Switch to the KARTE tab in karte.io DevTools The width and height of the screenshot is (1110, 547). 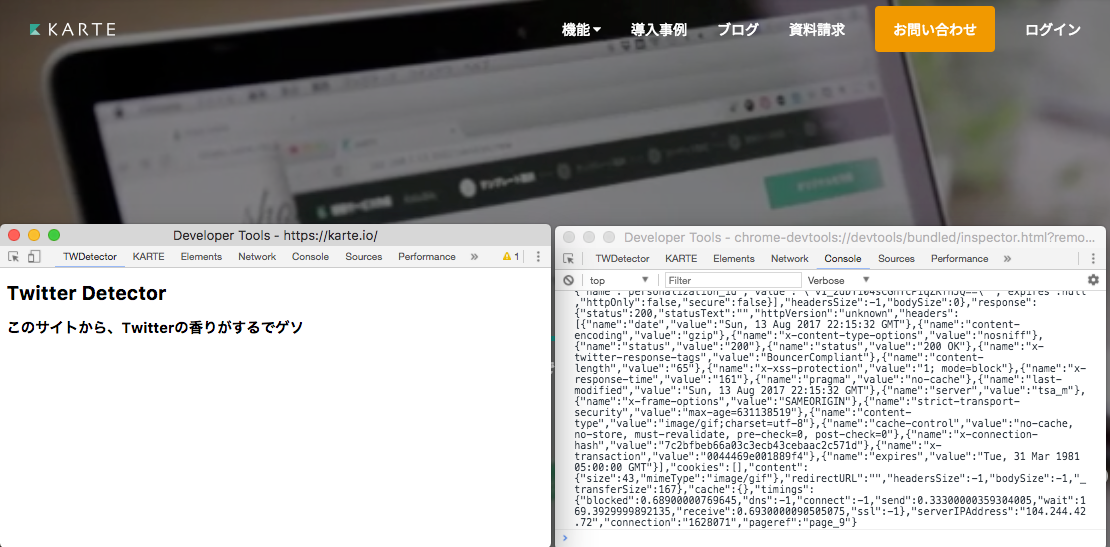[x=148, y=257]
